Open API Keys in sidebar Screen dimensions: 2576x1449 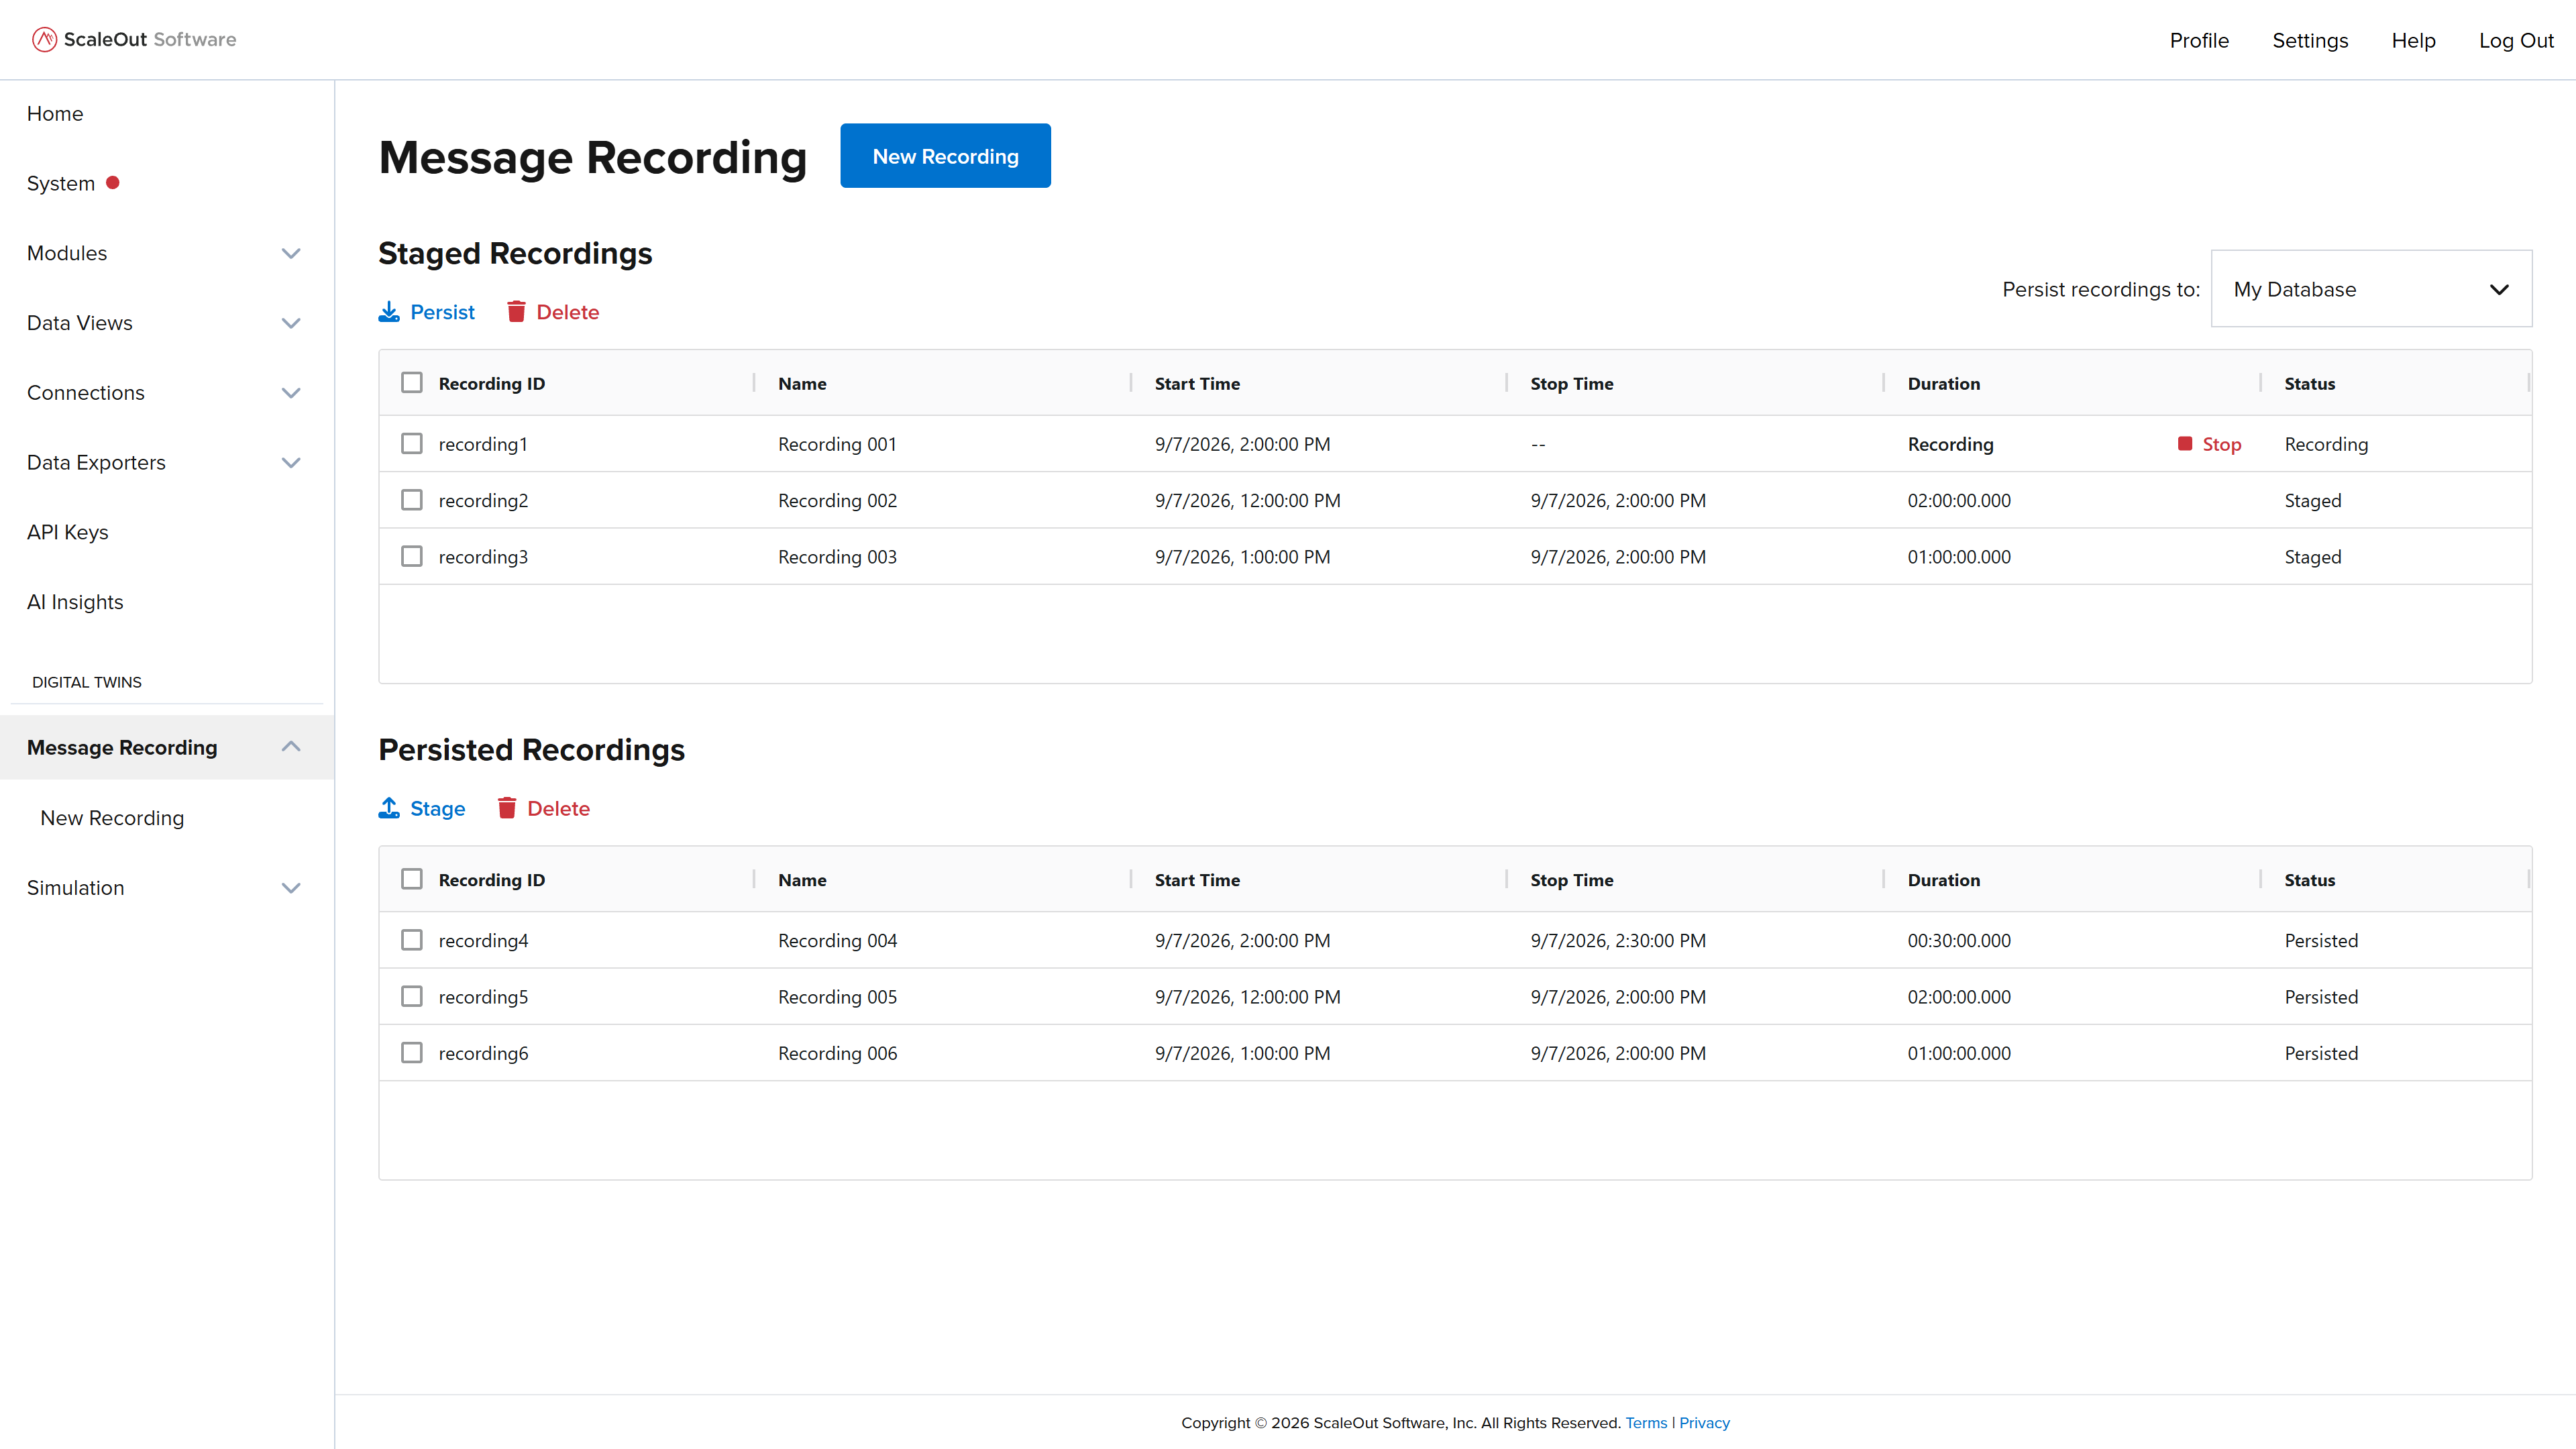click(68, 533)
